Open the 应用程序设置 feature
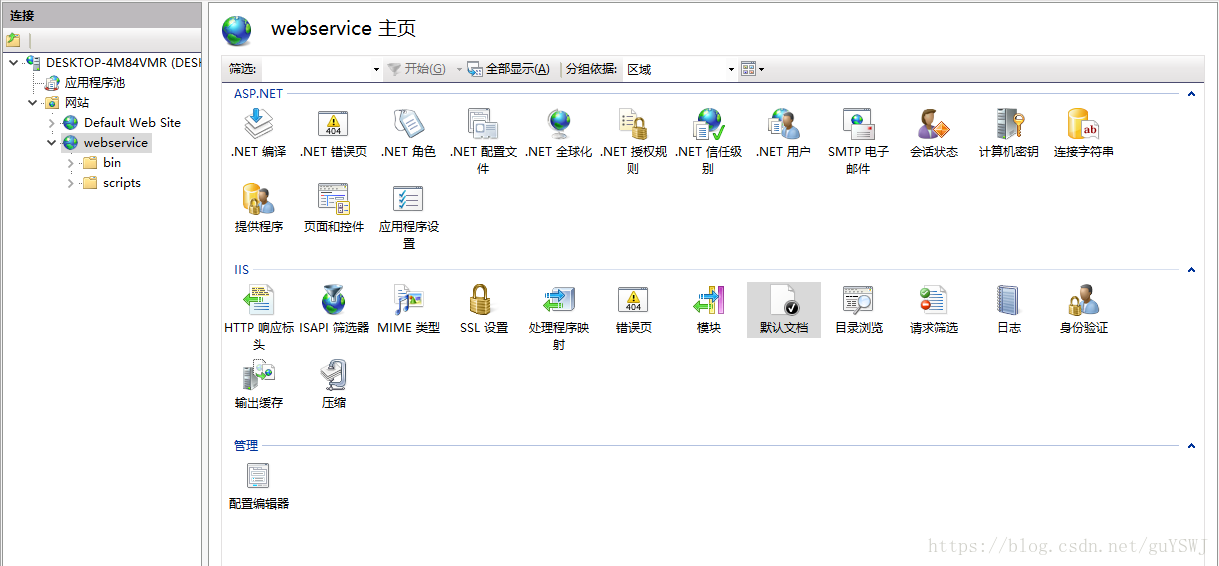The image size is (1219, 566). click(x=408, y=216)
